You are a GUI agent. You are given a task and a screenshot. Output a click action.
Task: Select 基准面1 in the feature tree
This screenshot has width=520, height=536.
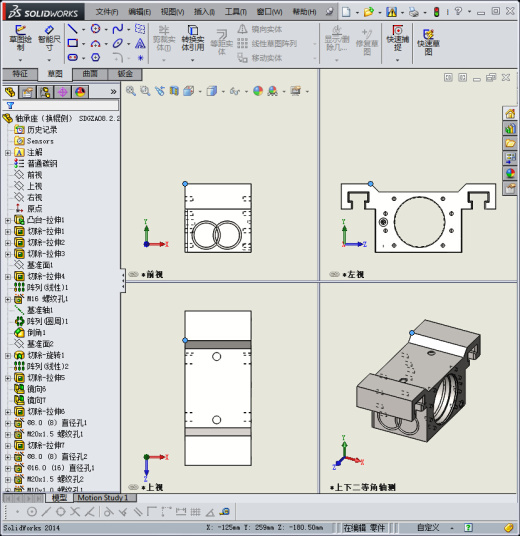(x=40, y=265)
